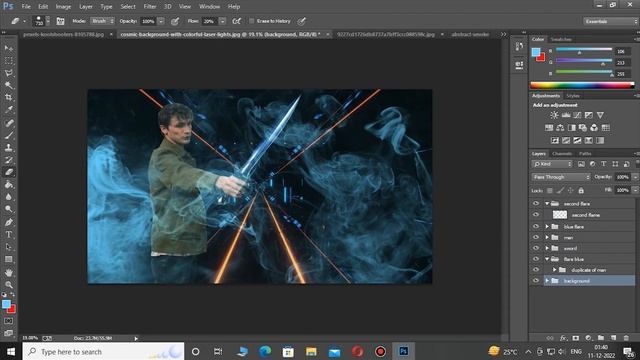This screenshot has height=360, width=640.
Task: Add a Curves adjustment
Action: [577, 115]
